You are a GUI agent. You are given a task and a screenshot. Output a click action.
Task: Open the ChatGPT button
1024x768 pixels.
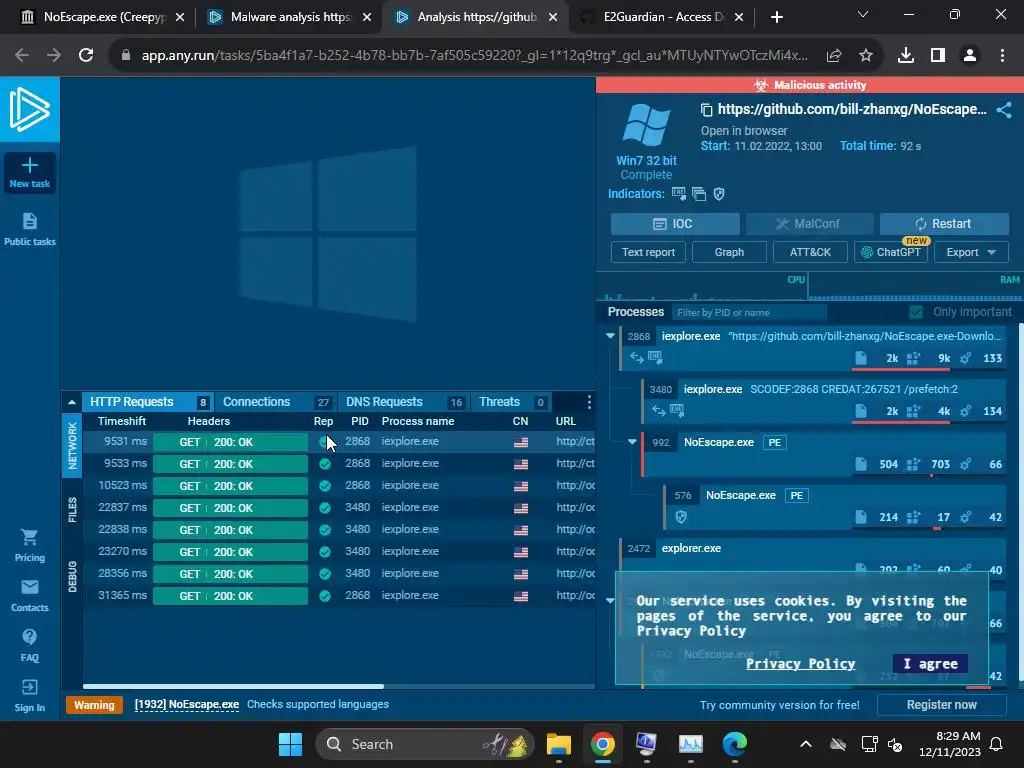891,252
